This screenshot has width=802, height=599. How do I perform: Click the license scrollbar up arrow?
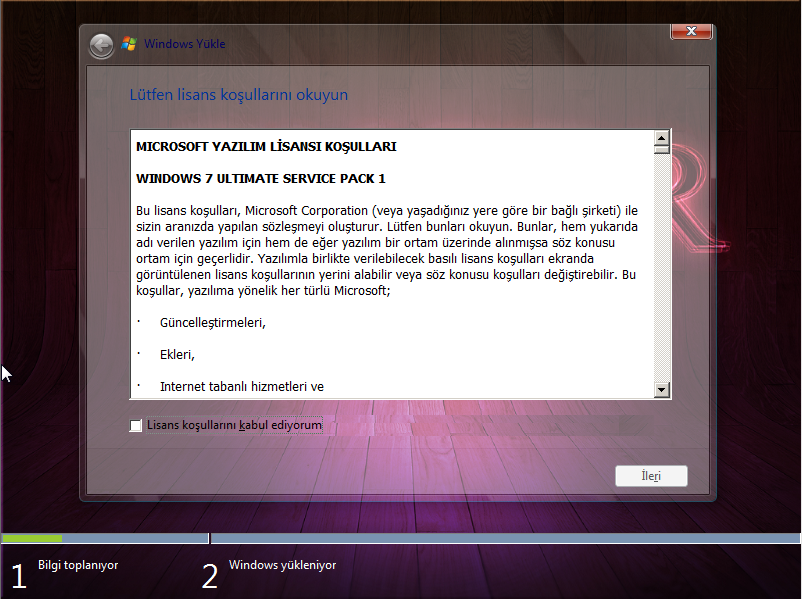pyautogui.click(x=661, y=138)
